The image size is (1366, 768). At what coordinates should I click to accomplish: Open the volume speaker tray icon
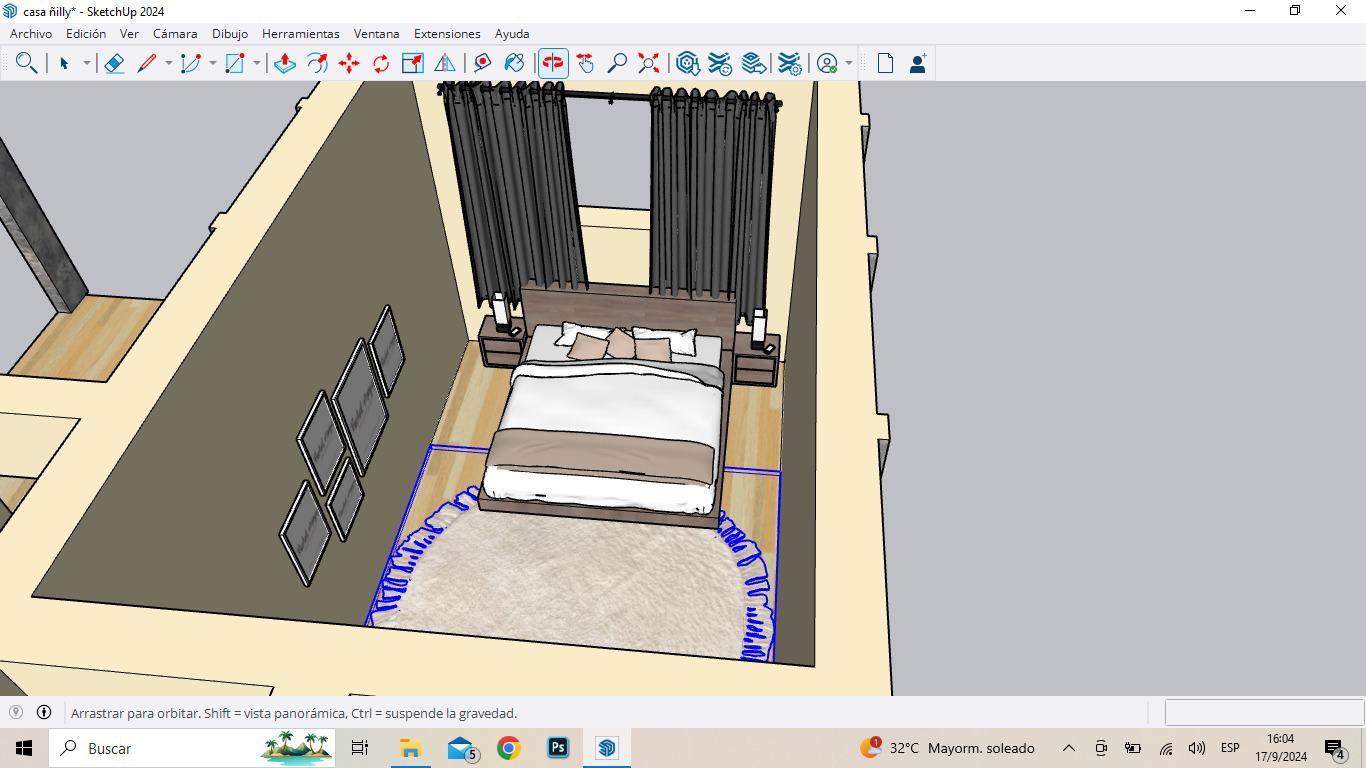pos(1197,748)
